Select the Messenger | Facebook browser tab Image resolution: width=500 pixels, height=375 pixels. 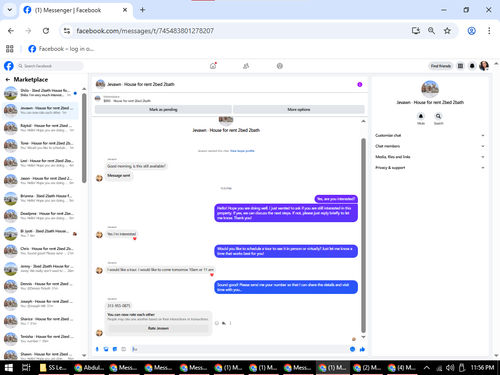tap(76, 10)
